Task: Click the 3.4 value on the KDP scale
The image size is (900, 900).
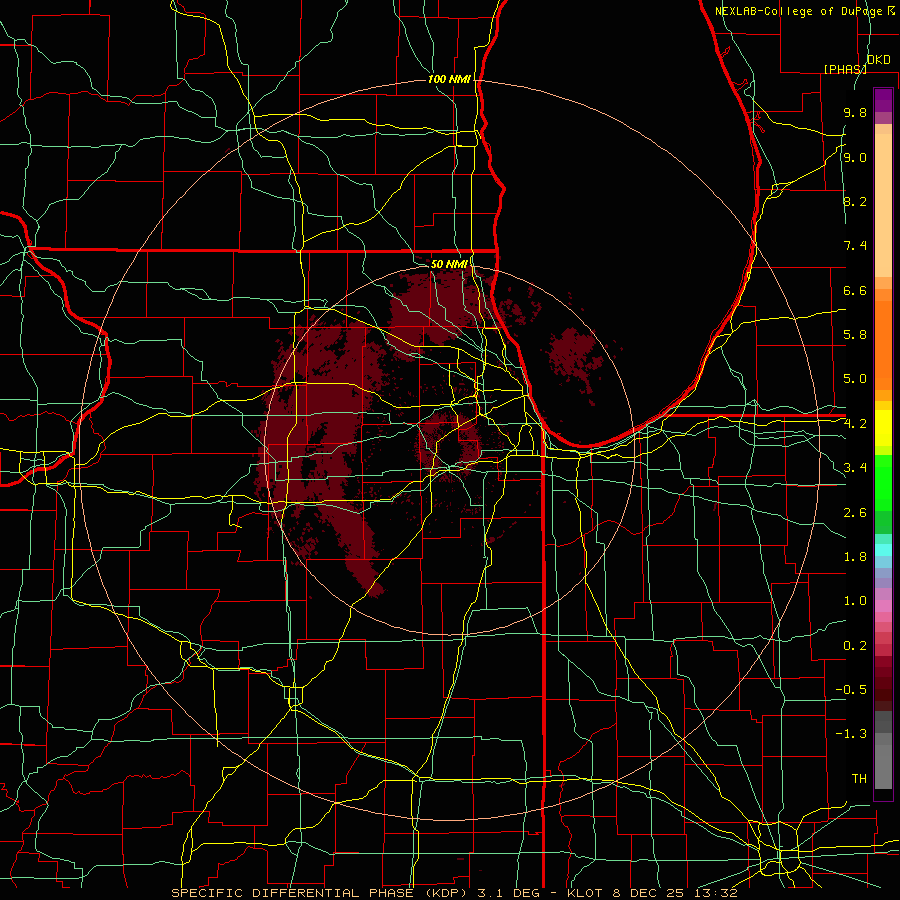Action: 855,468
